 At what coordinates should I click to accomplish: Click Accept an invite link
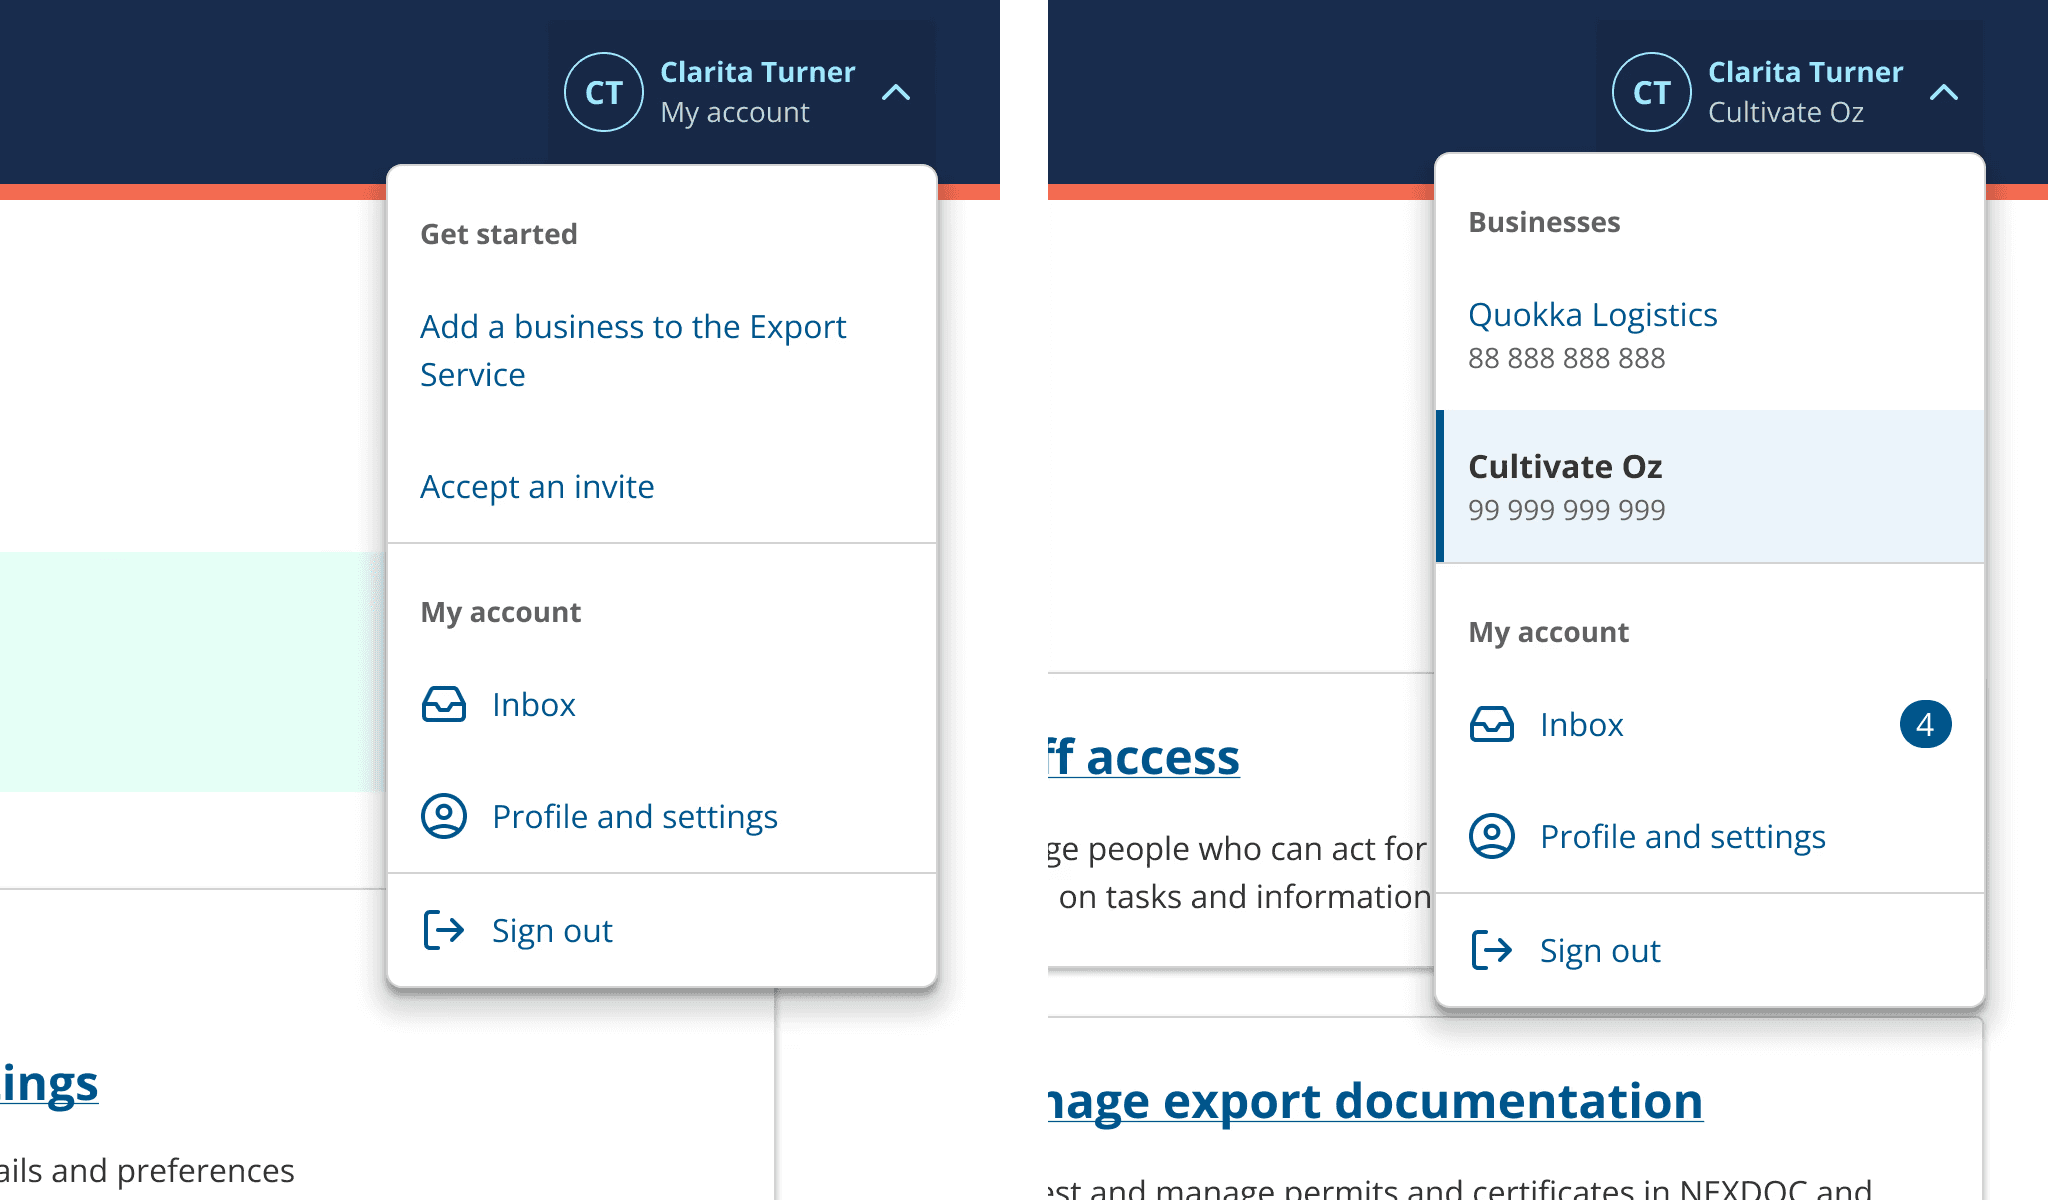click(537, 487)
